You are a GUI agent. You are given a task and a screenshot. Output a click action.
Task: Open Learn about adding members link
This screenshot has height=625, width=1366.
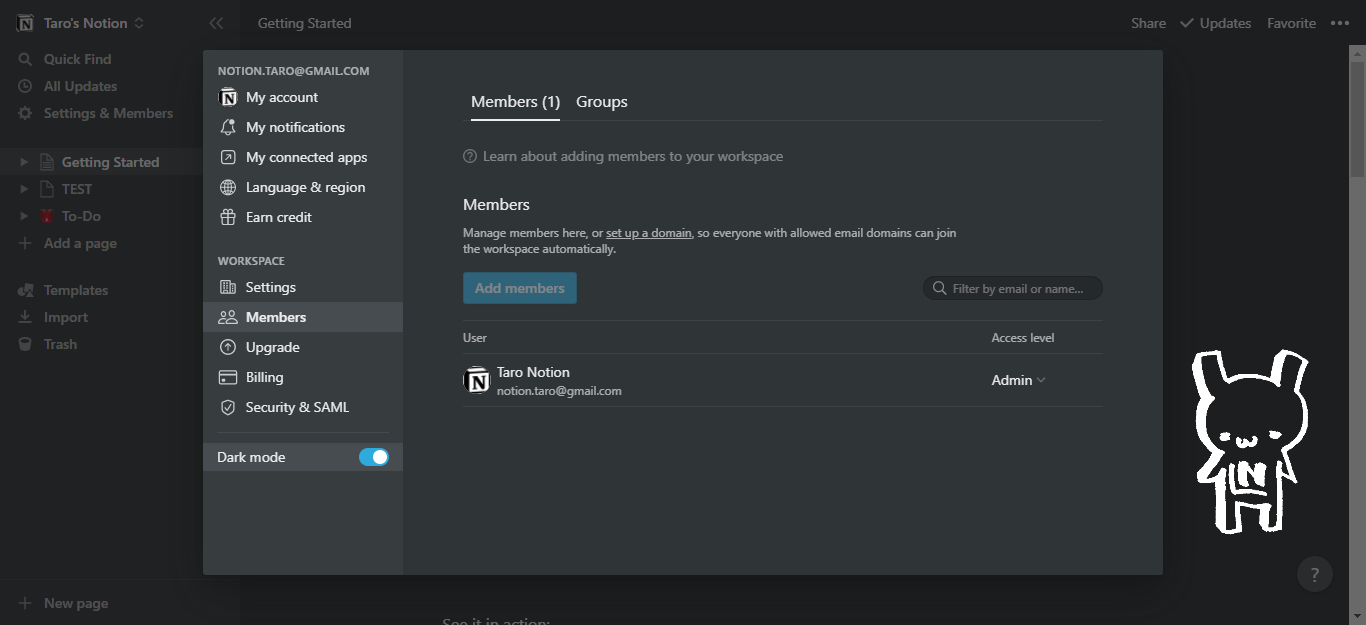633,156
